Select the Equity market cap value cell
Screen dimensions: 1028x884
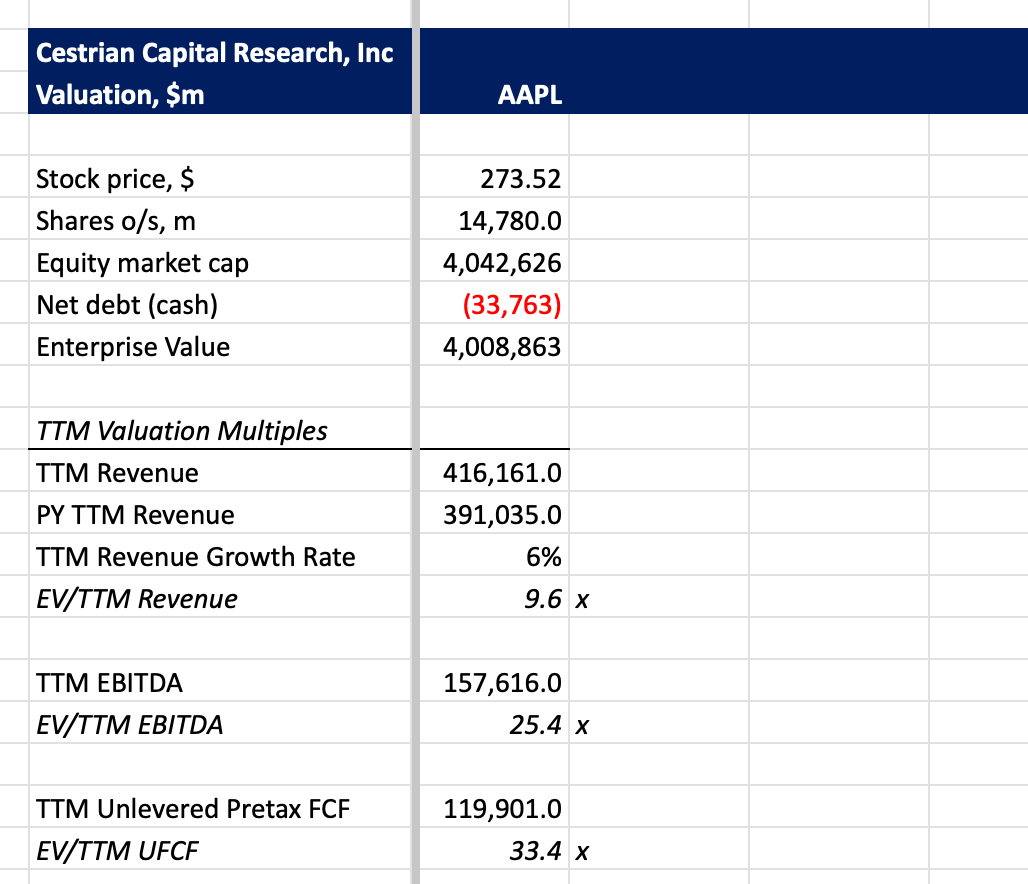(x=502, y=263)
